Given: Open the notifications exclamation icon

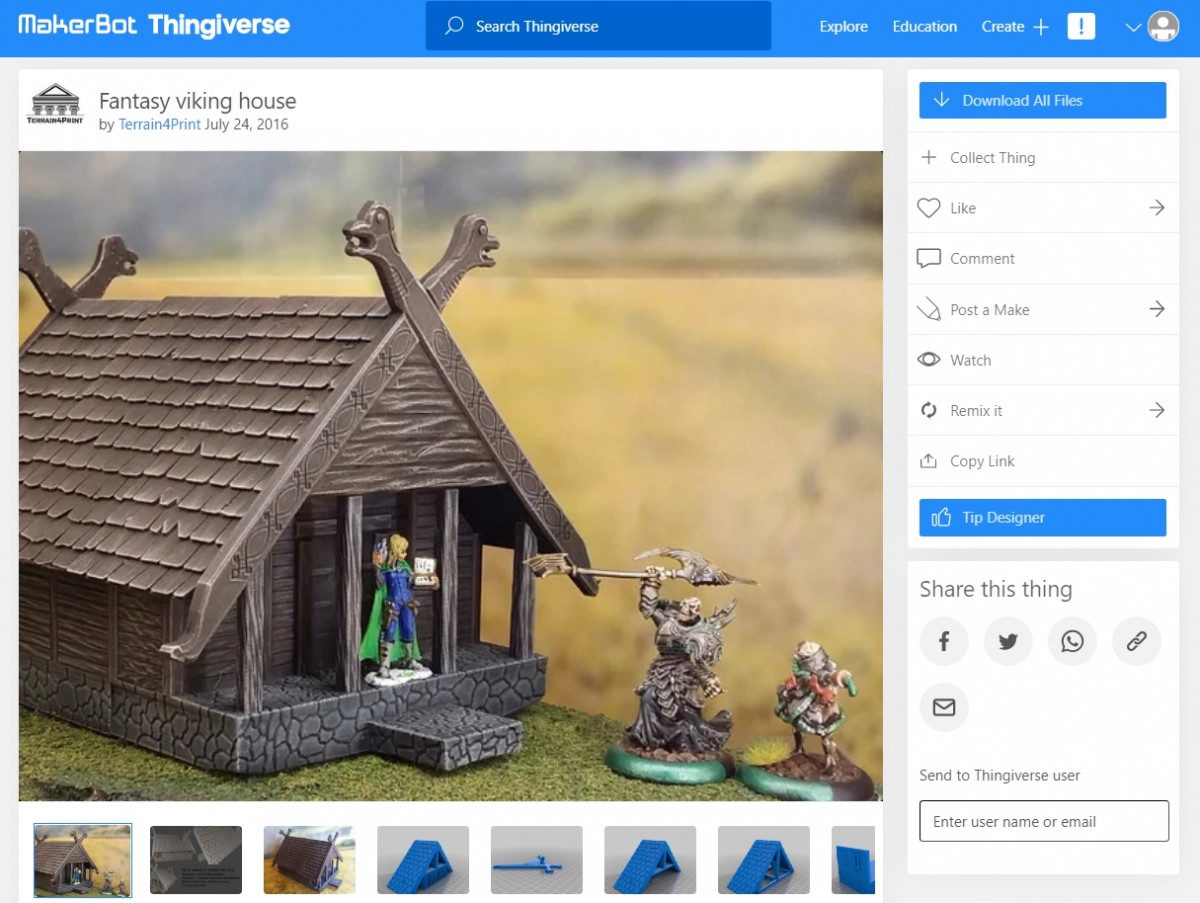Looking at the screenshot, I should pyautogui.click(x=1081, y=27).
